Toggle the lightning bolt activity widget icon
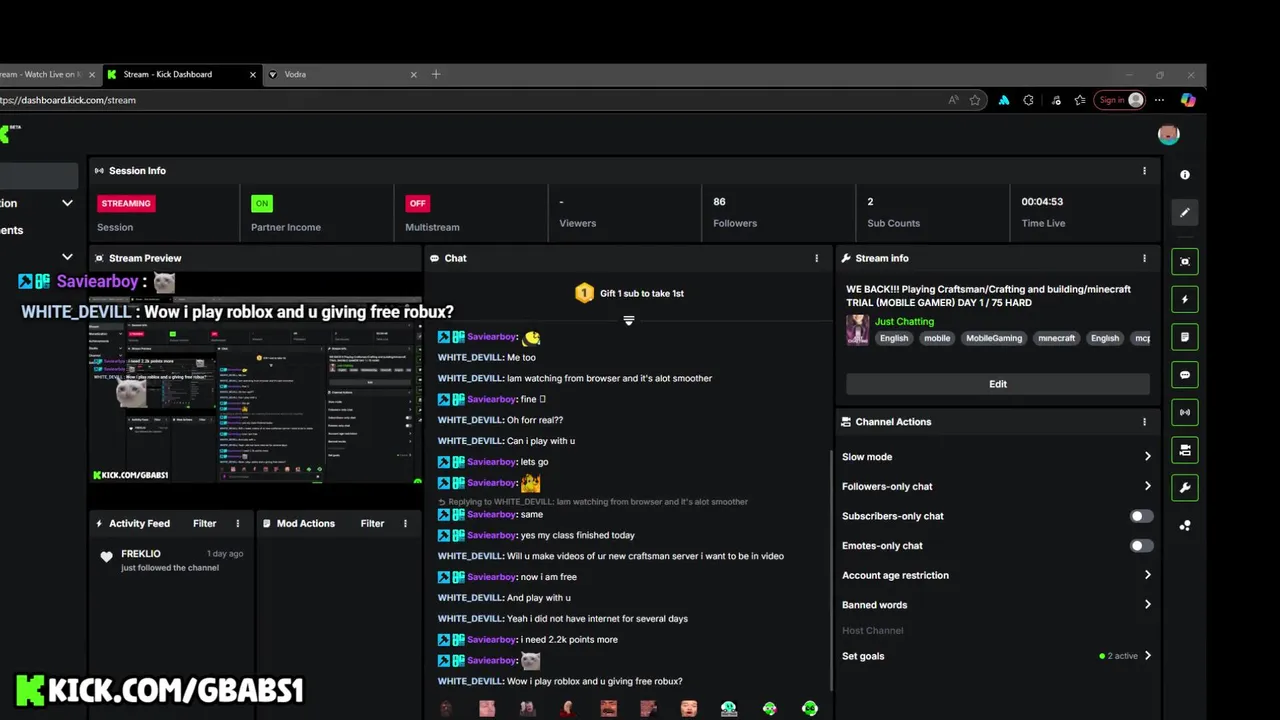The width and height of the screenshot is (1280, 720). pos(1185,299)
